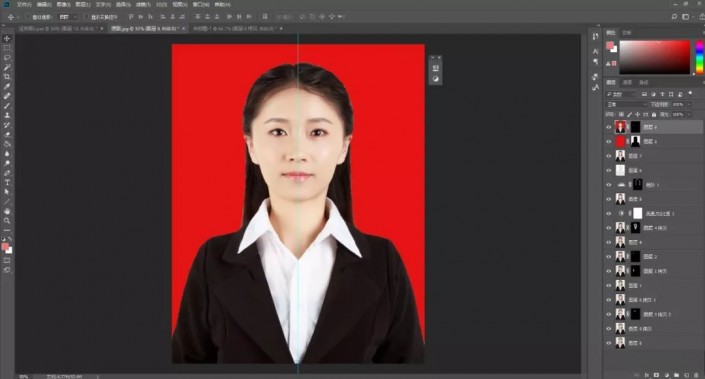Select the Zoom tool
Screen dimensions: 705x379
click(x=7, y=221)
